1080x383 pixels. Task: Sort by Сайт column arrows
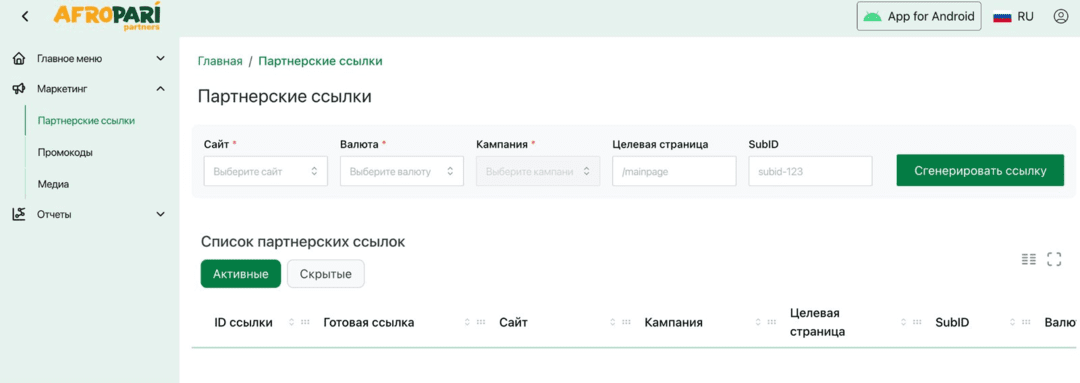(x=612, y=322)
